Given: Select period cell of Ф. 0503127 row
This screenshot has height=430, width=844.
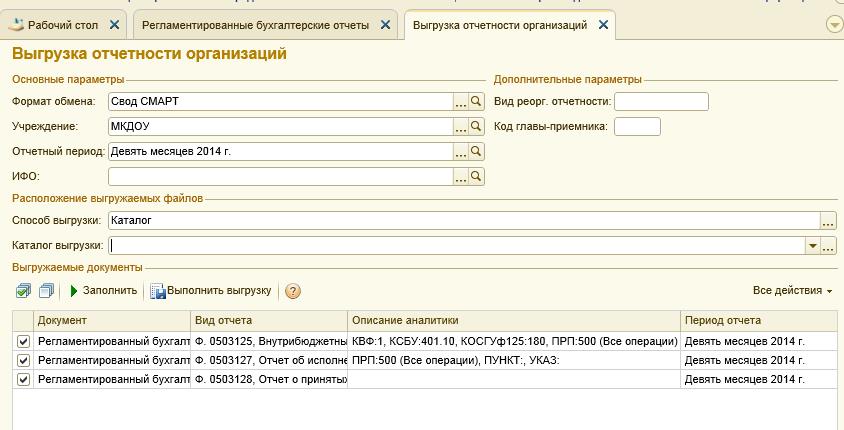Looking at the screenshot, I should (x=759, y=360).
